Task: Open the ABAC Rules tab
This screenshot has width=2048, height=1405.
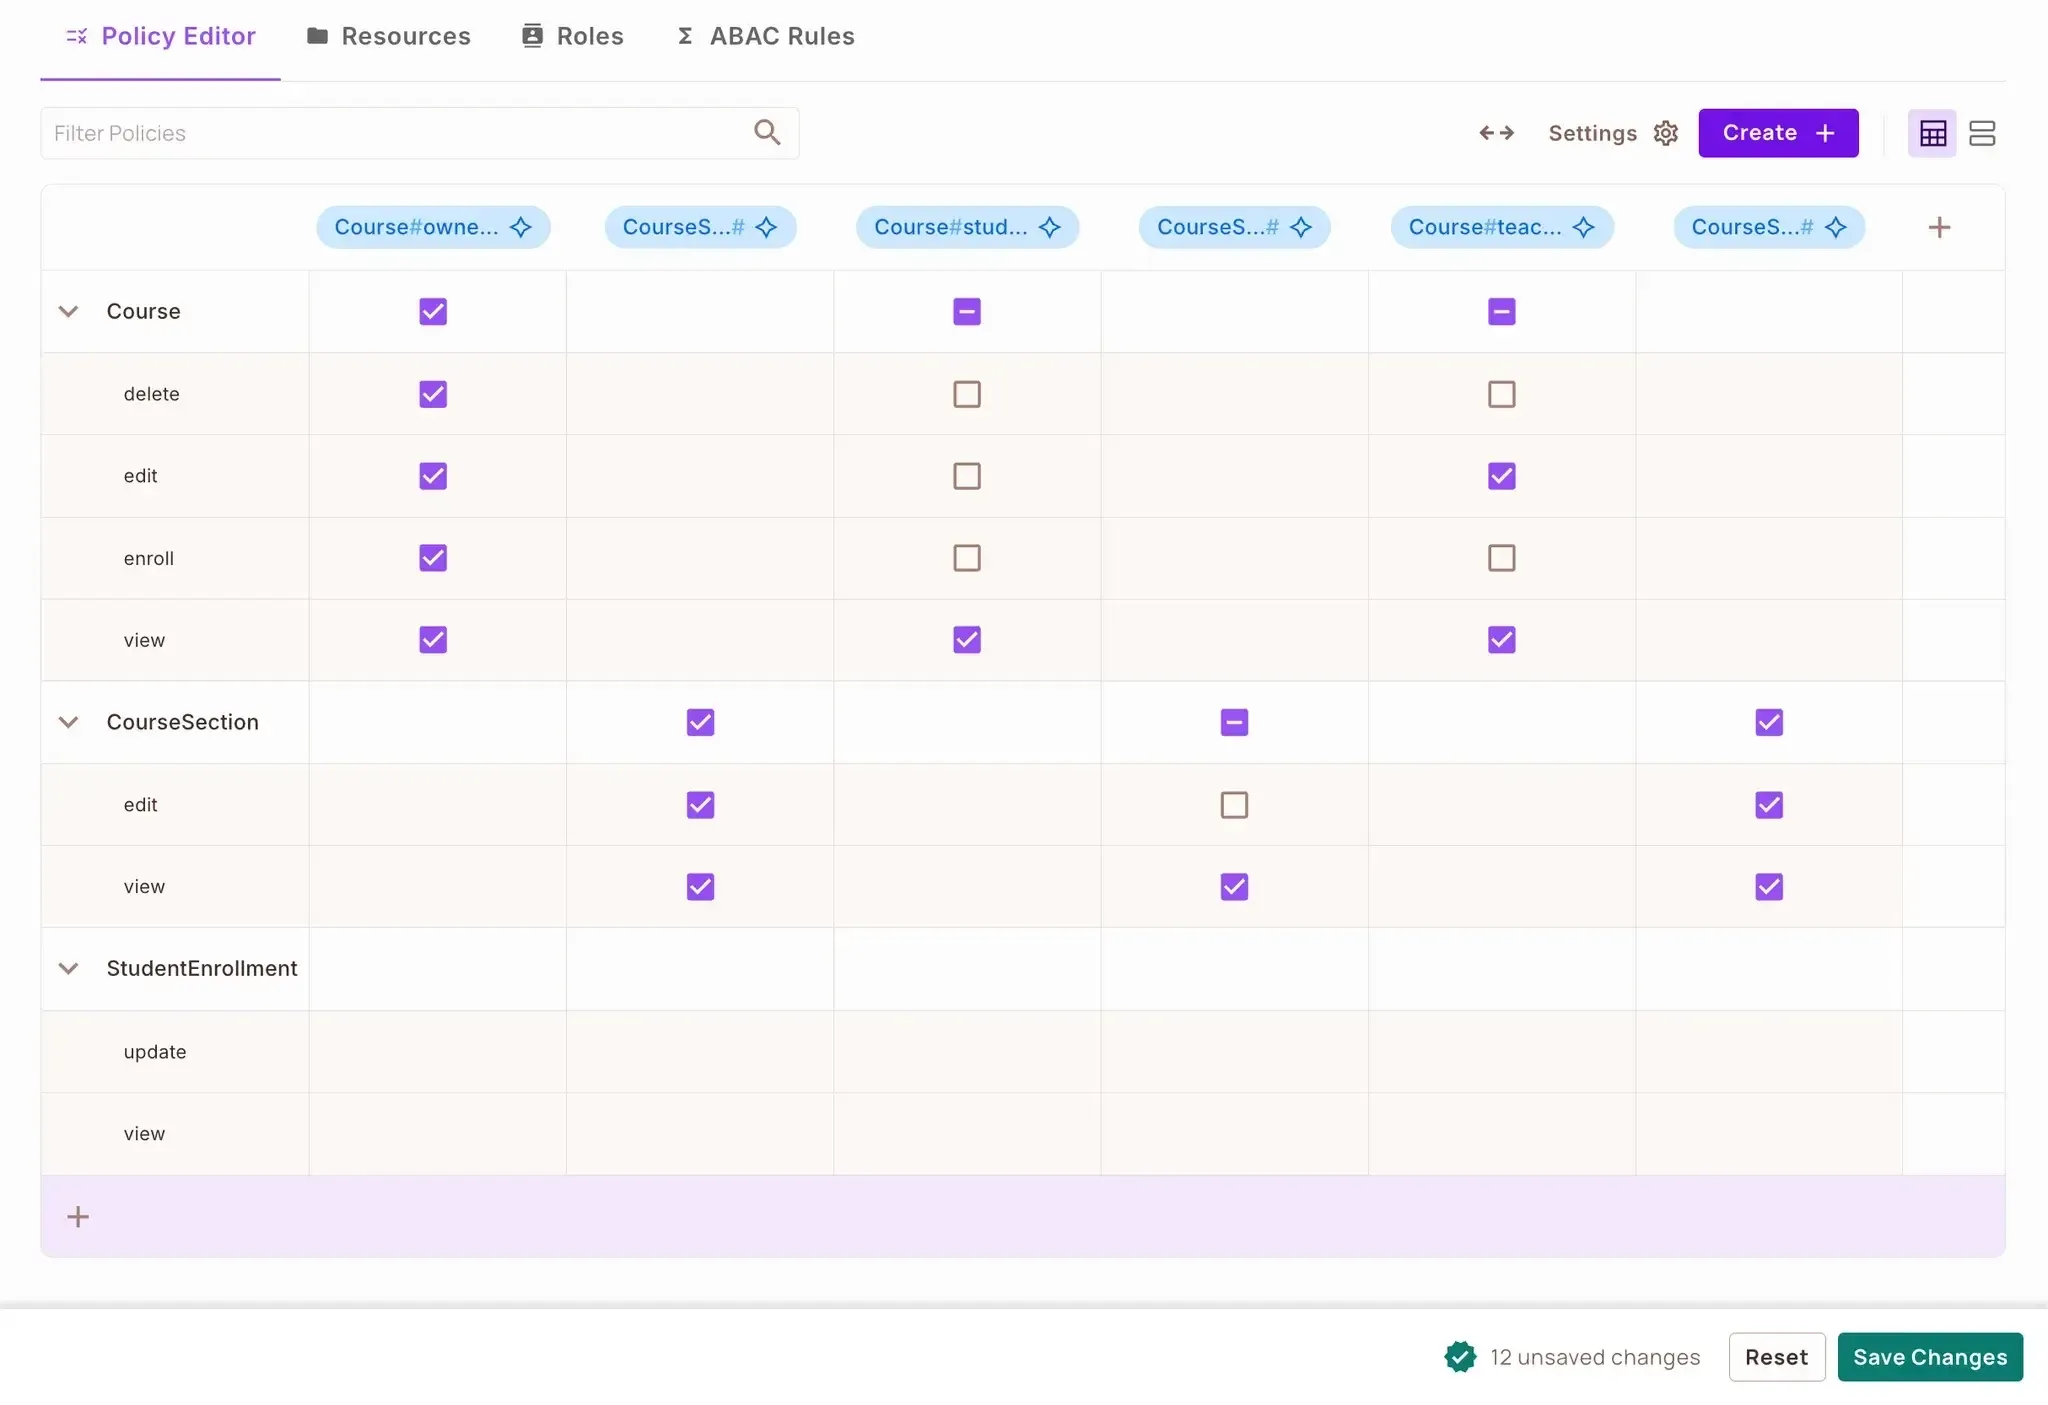Action: (766, 36)
